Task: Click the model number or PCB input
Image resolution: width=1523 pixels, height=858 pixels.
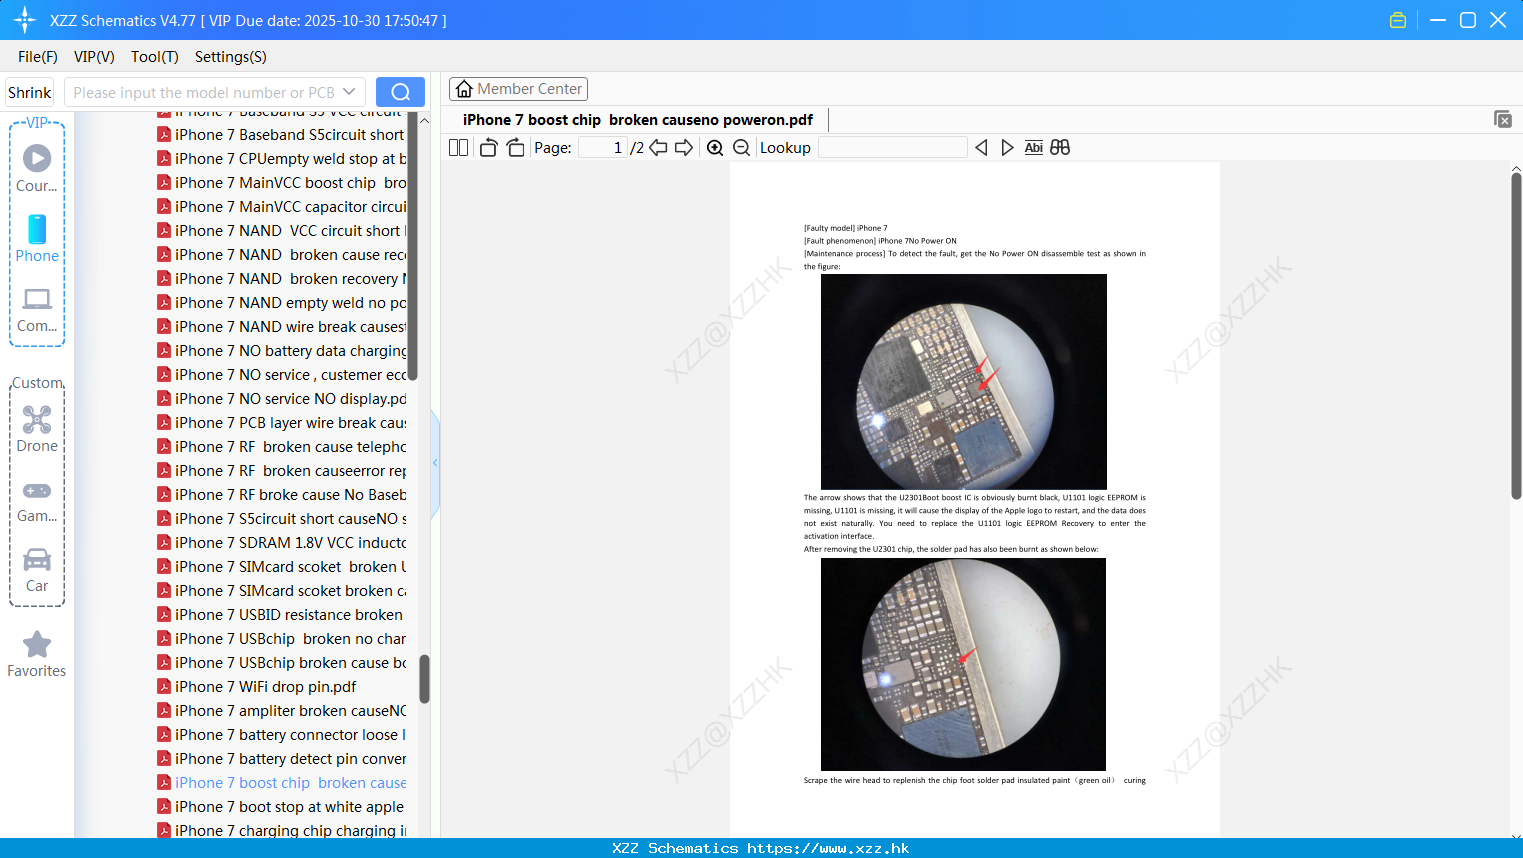Action: point(203,92)
